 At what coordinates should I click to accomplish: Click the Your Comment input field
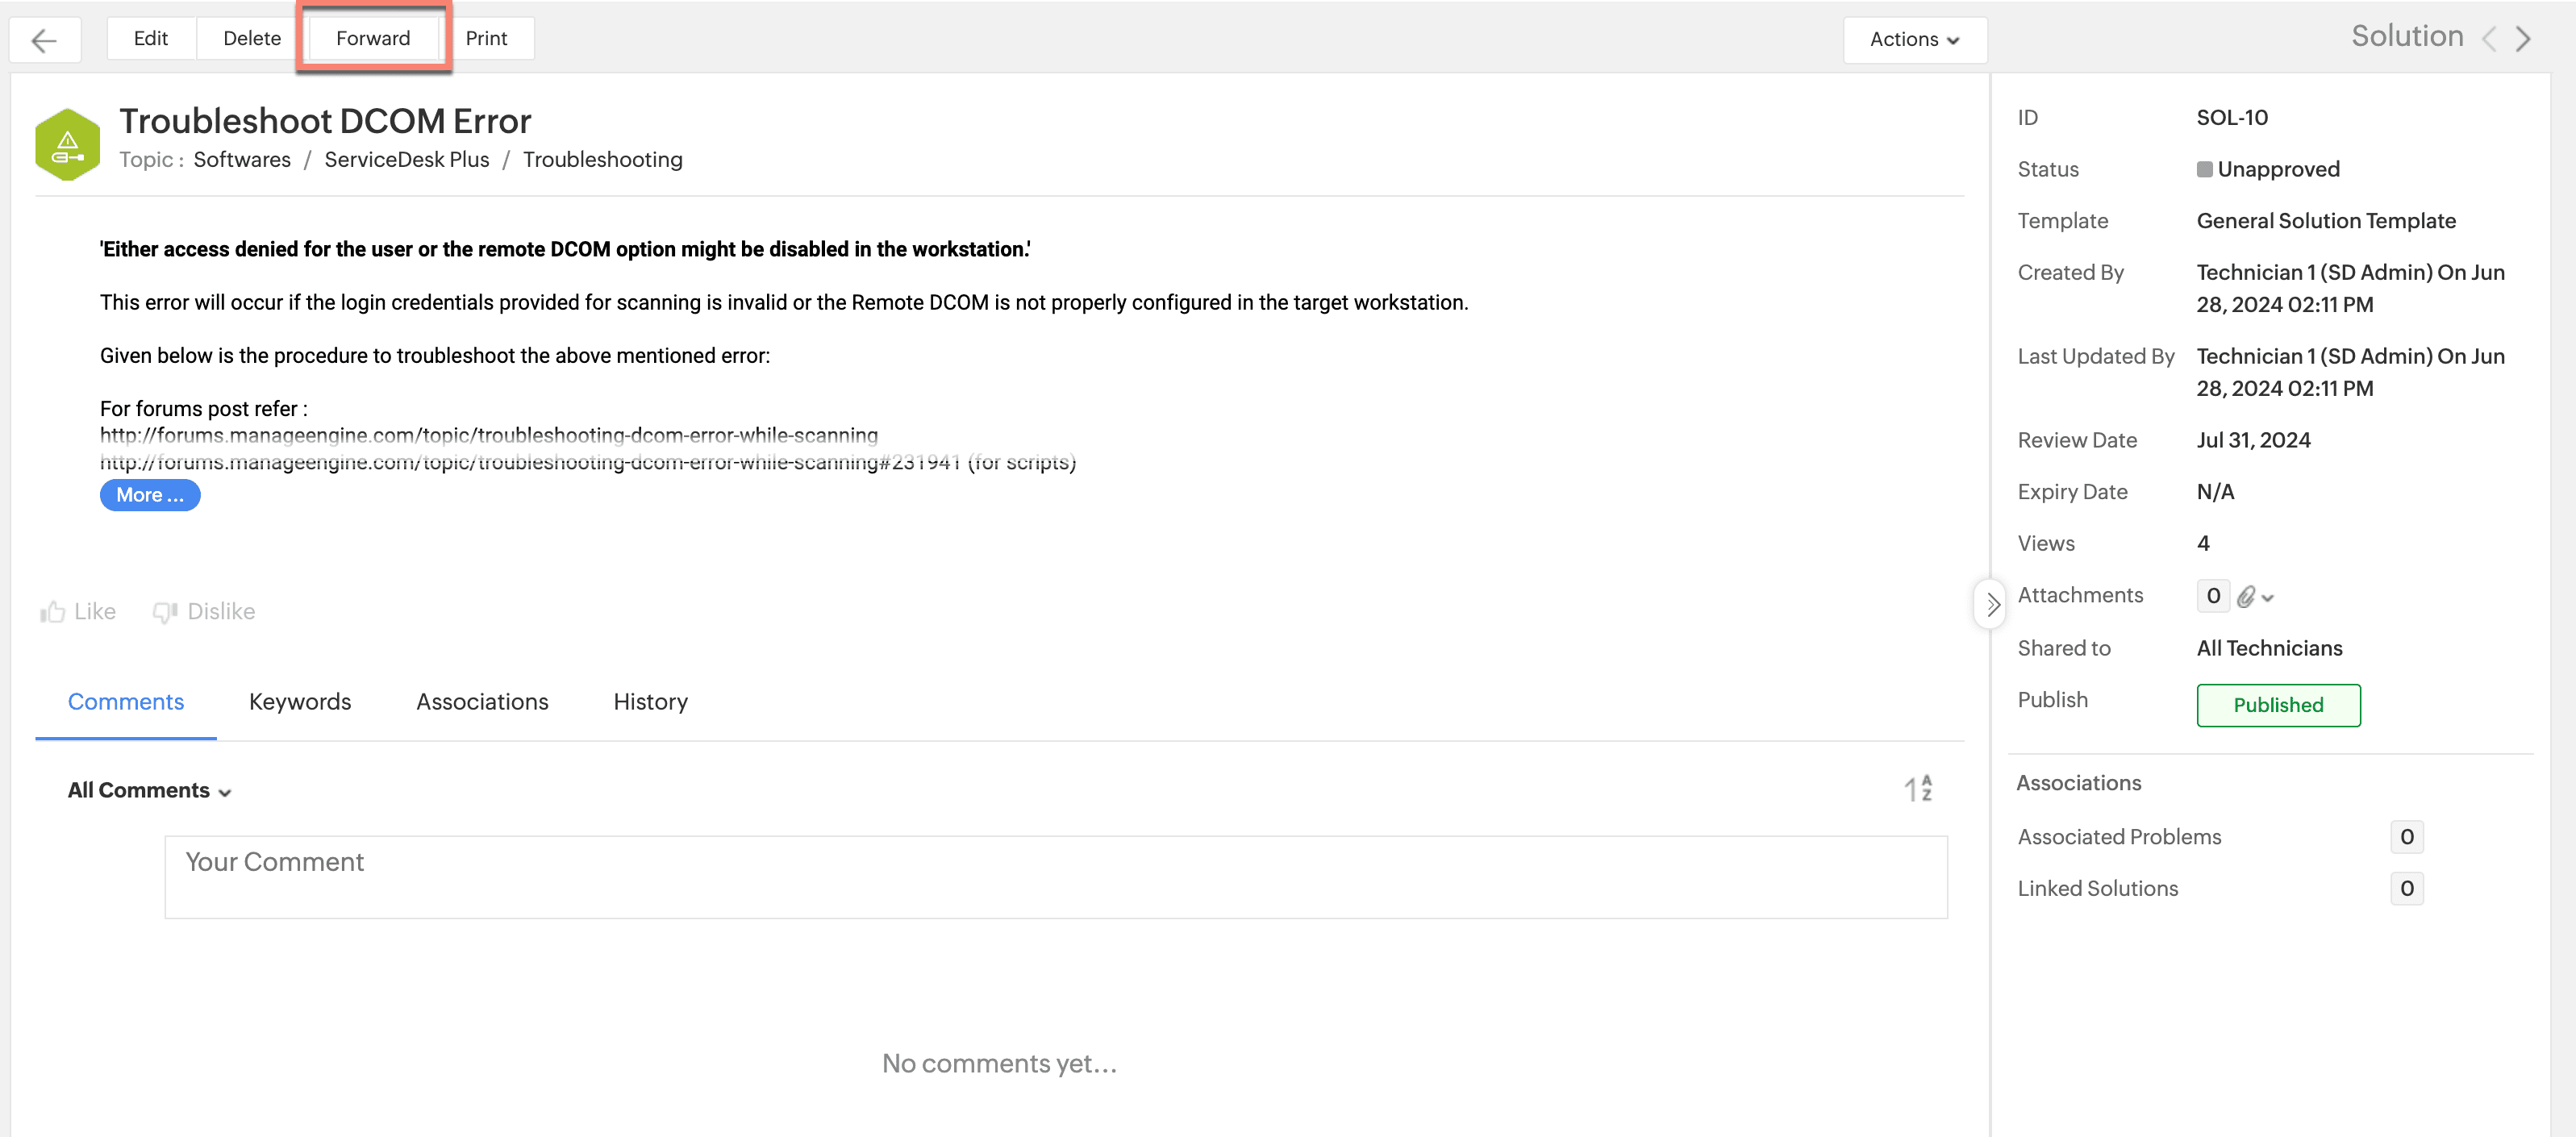1055,877
